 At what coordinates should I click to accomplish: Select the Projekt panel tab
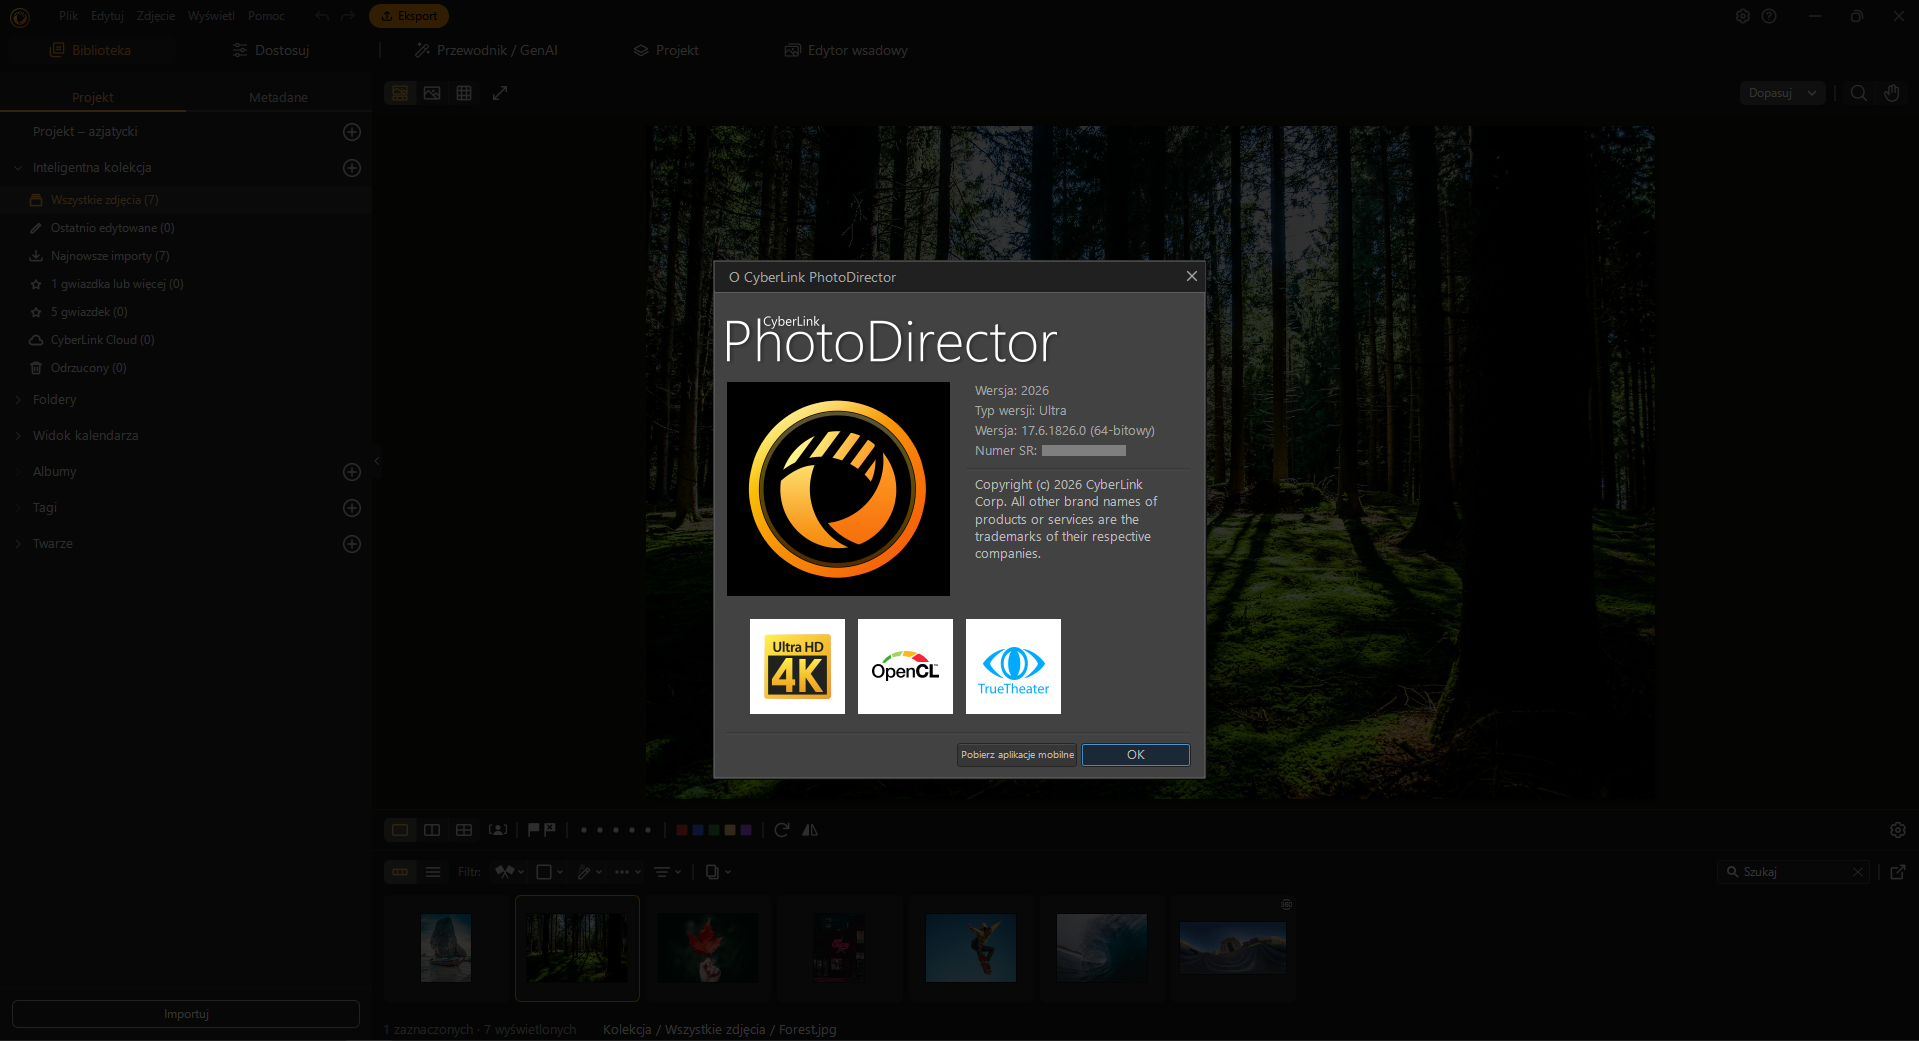pyautogui.click(x=93, y=97)
